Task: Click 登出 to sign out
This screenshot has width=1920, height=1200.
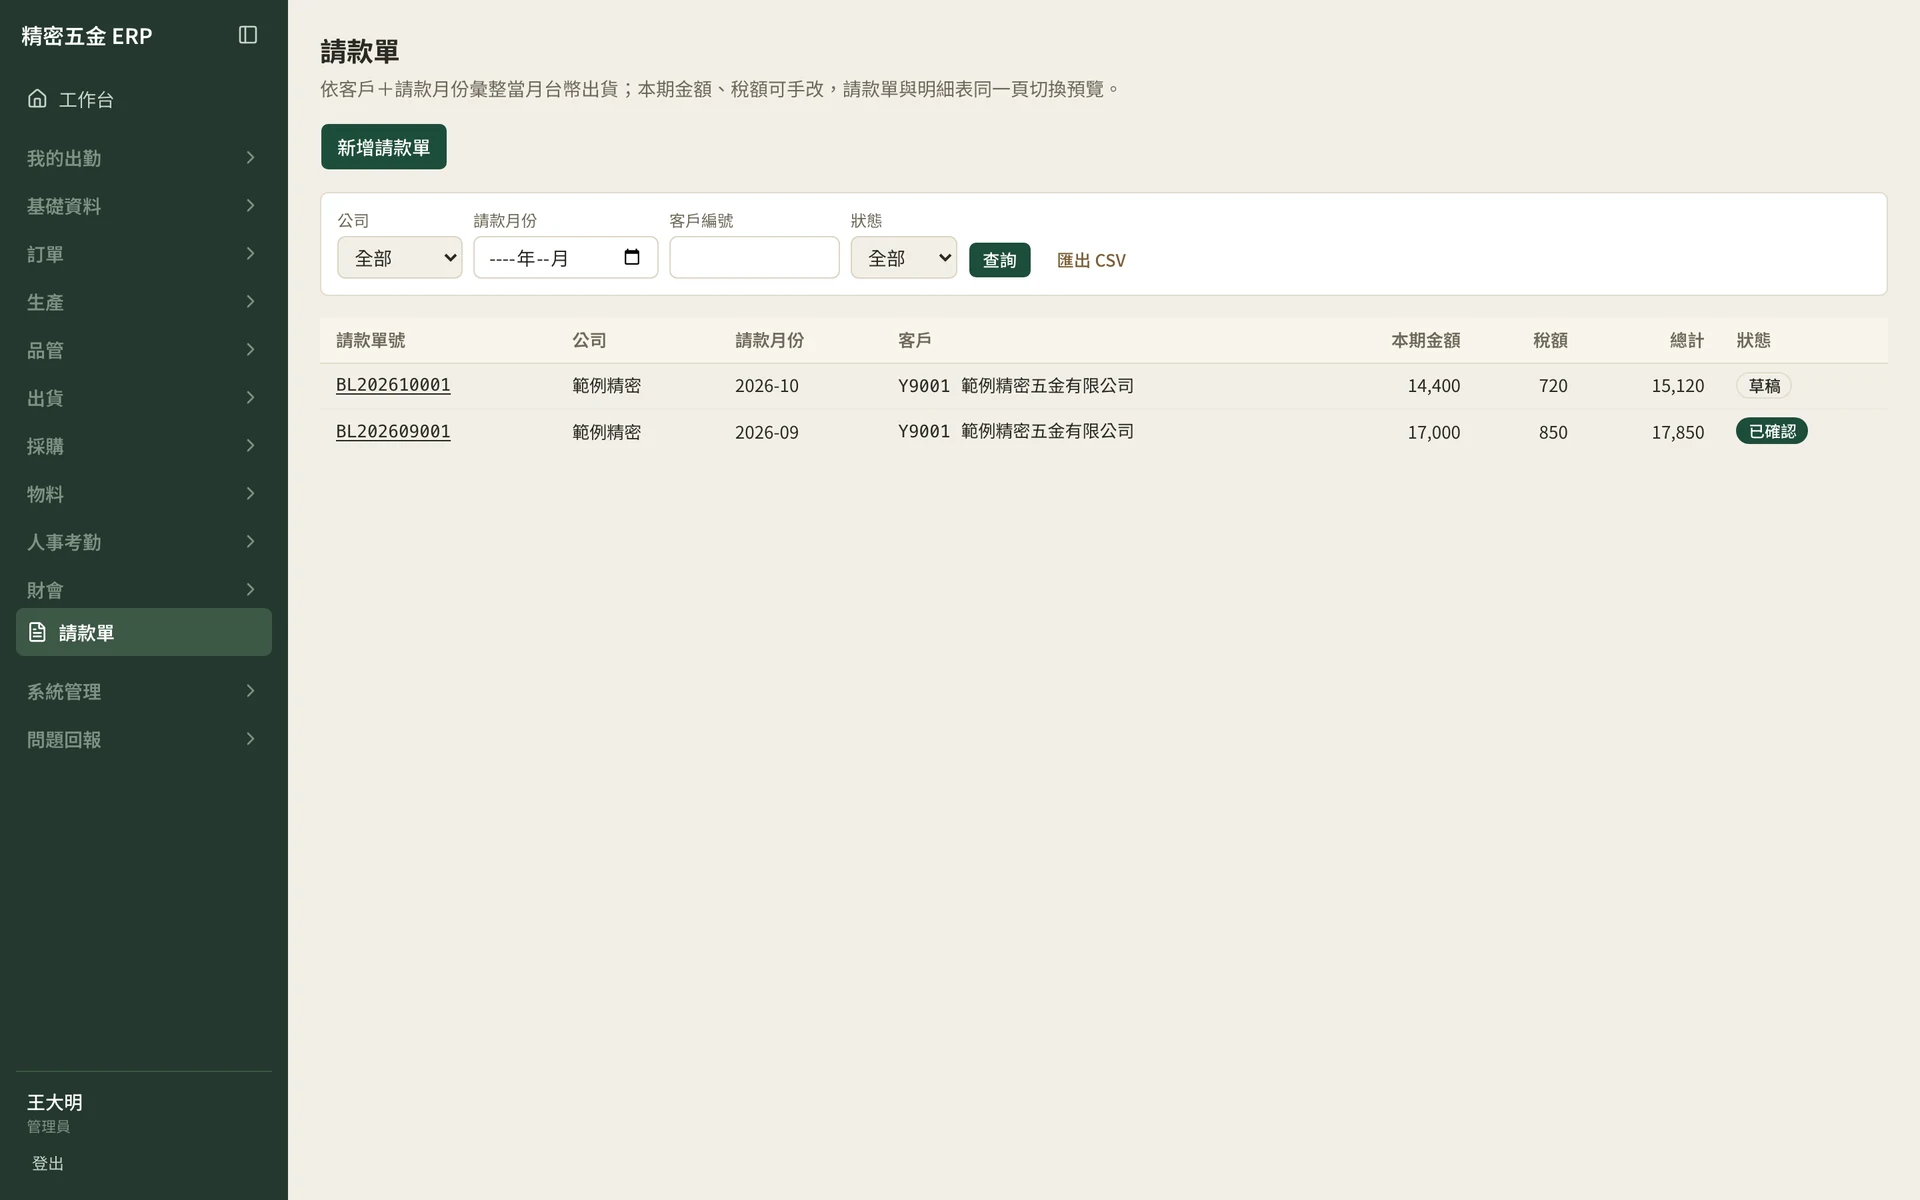Action: (48, 1163)
